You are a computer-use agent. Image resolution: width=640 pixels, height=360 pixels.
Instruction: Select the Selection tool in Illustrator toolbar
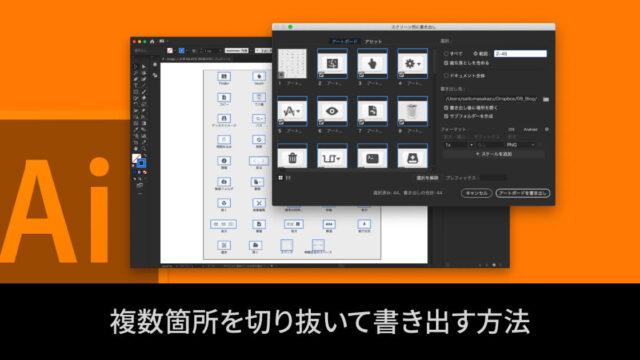click(136, 67)
